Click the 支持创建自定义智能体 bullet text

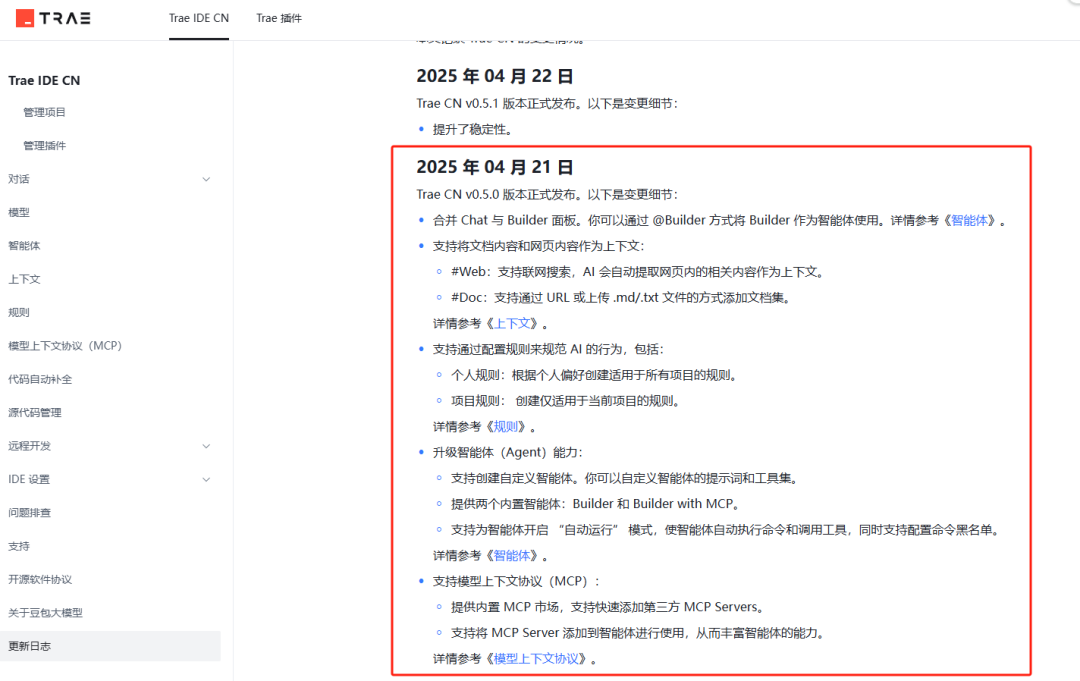click(624, 479)
